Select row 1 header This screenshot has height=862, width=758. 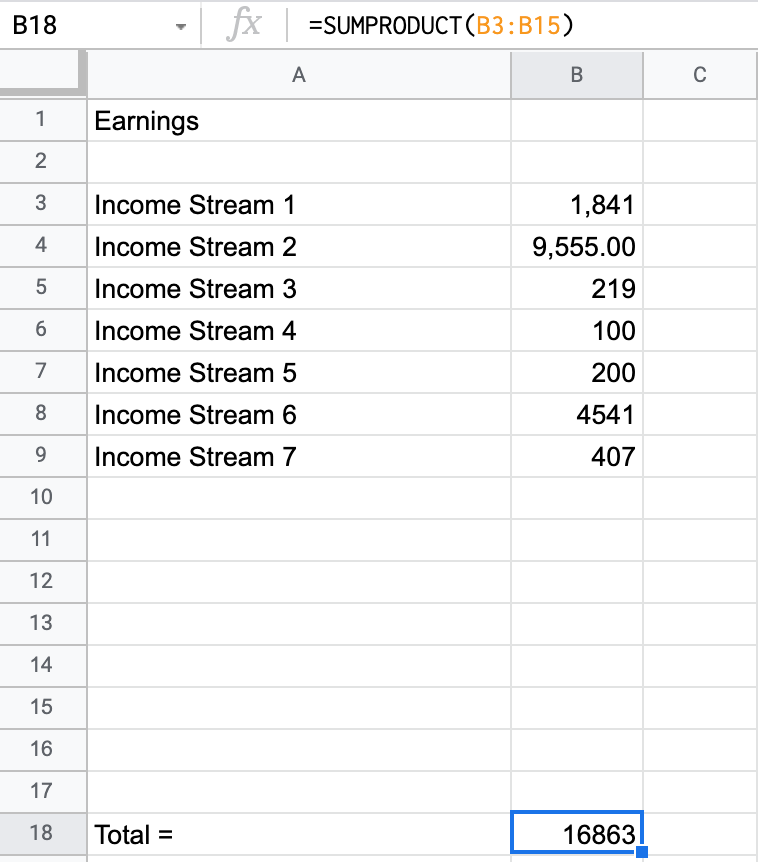[x=42, y=120]
